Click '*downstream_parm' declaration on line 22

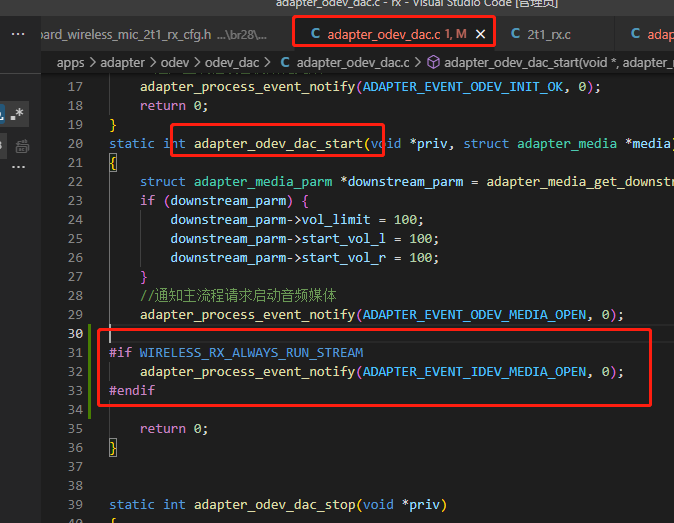401,182
